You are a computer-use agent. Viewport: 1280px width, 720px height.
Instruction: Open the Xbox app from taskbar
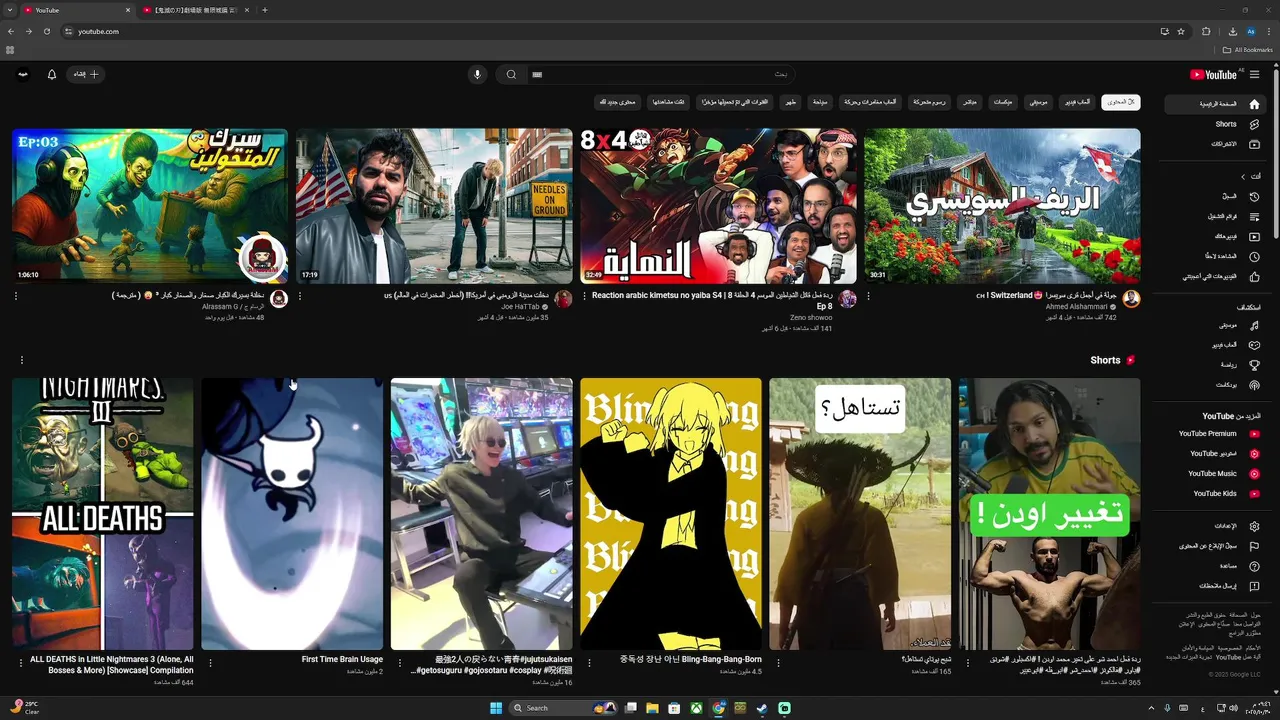(x=696, y=708)
